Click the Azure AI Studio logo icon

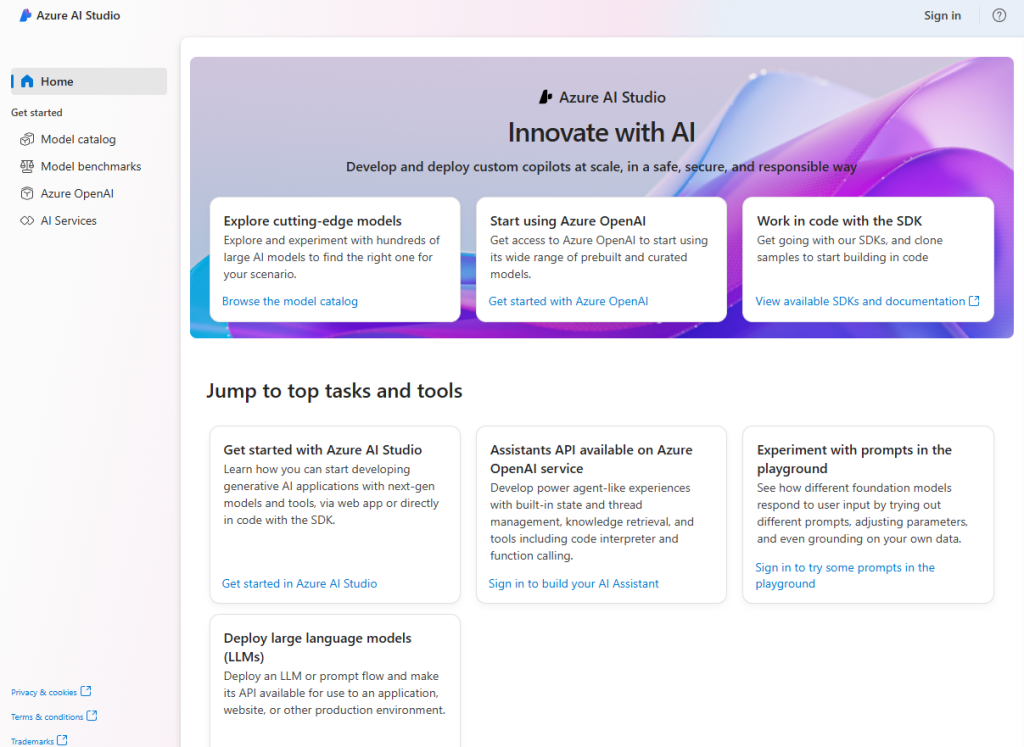[x=26, y=16]
